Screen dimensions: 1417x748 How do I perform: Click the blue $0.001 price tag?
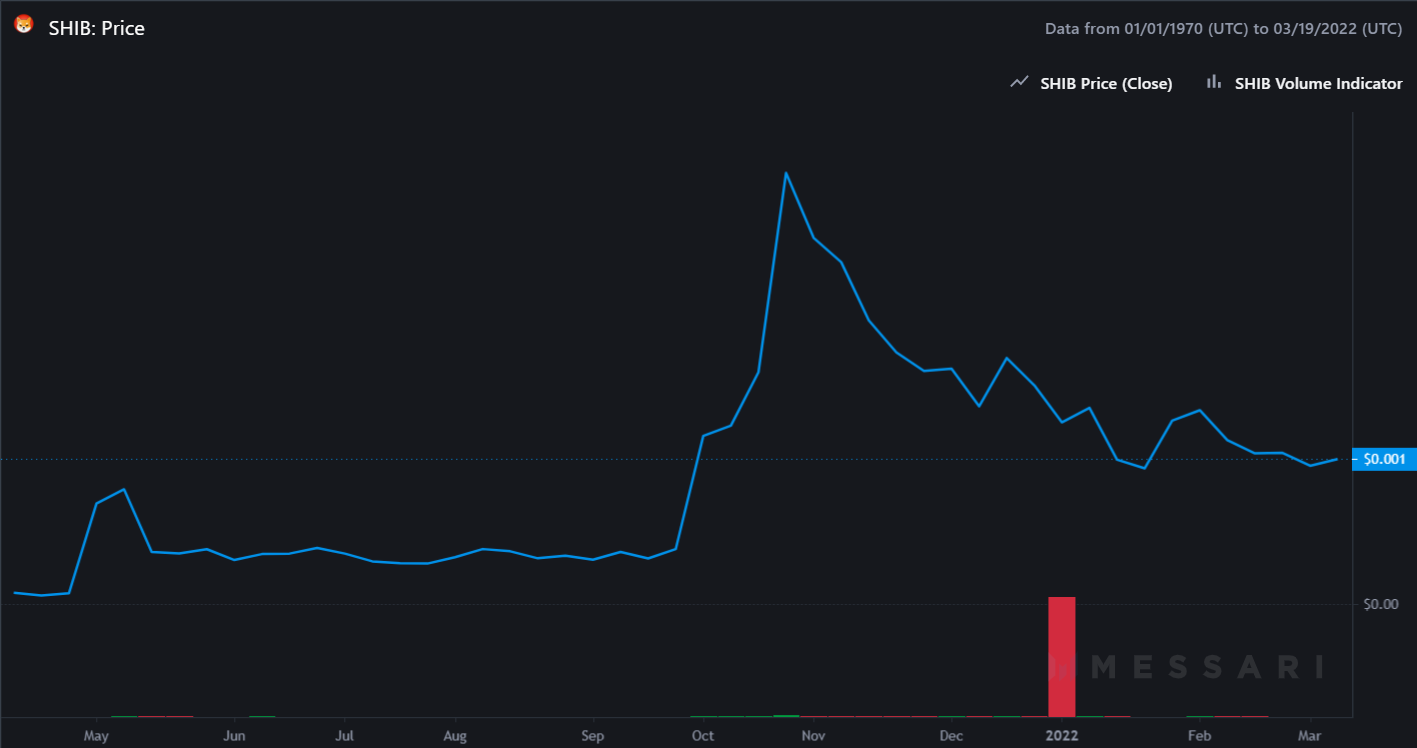tap(1383, 459)
